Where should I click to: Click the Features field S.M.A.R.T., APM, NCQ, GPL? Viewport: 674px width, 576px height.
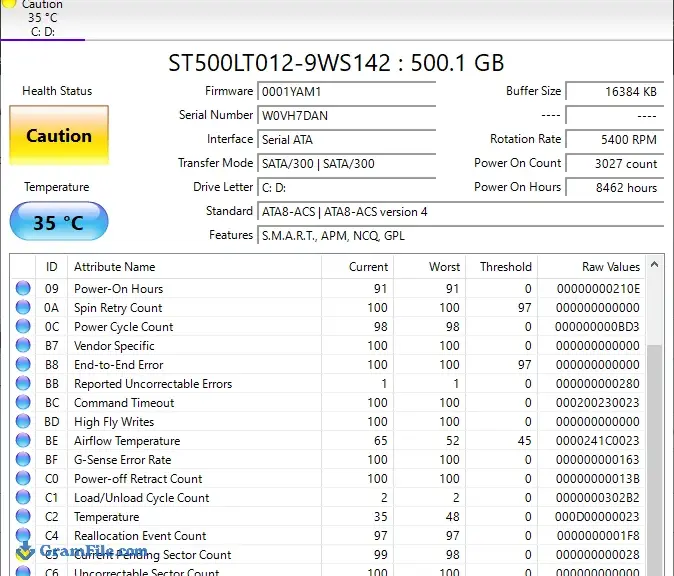tap(460, 236)
